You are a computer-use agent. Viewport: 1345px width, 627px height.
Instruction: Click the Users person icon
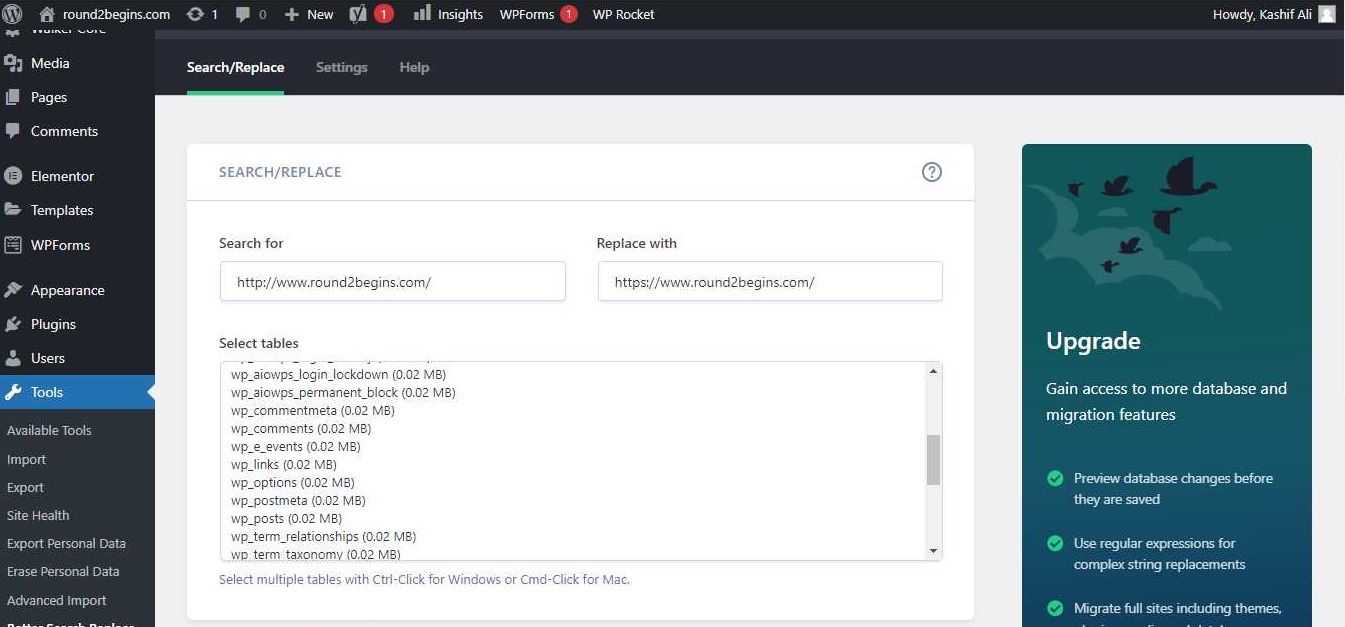click(13, 358)
